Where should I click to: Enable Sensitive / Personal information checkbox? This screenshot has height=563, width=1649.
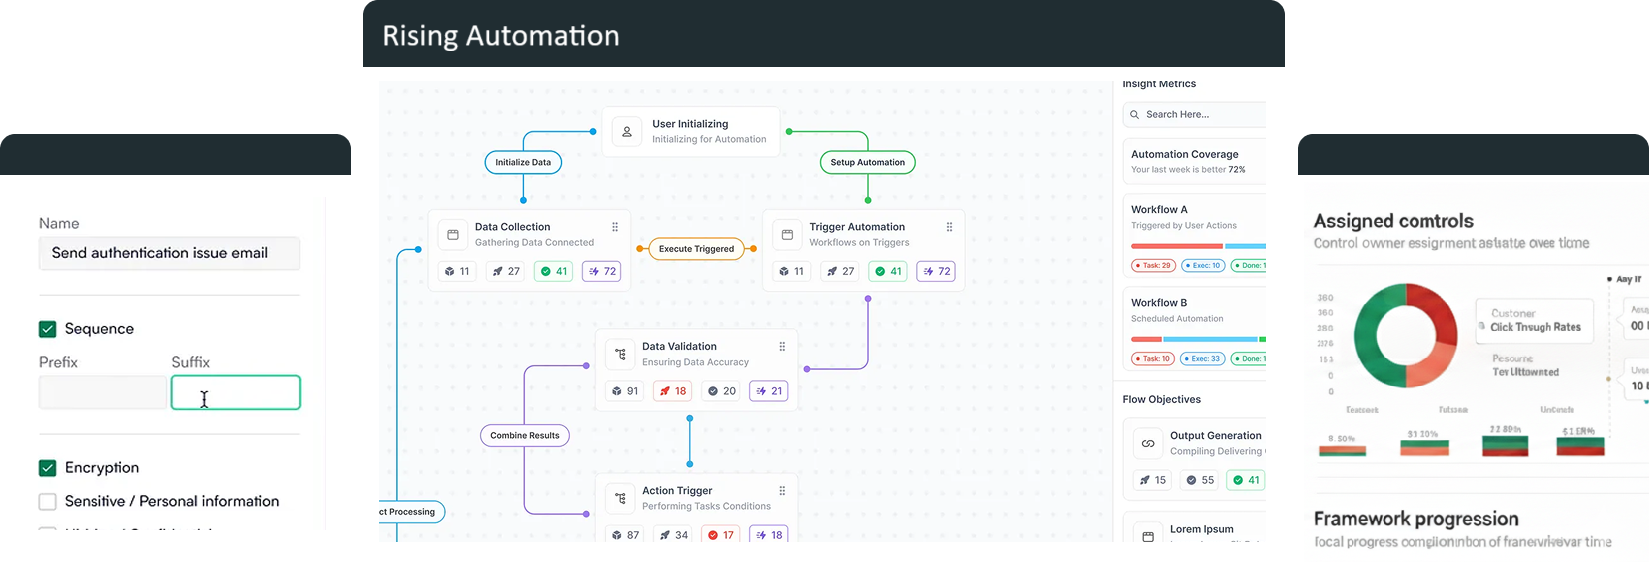[47, 502]
